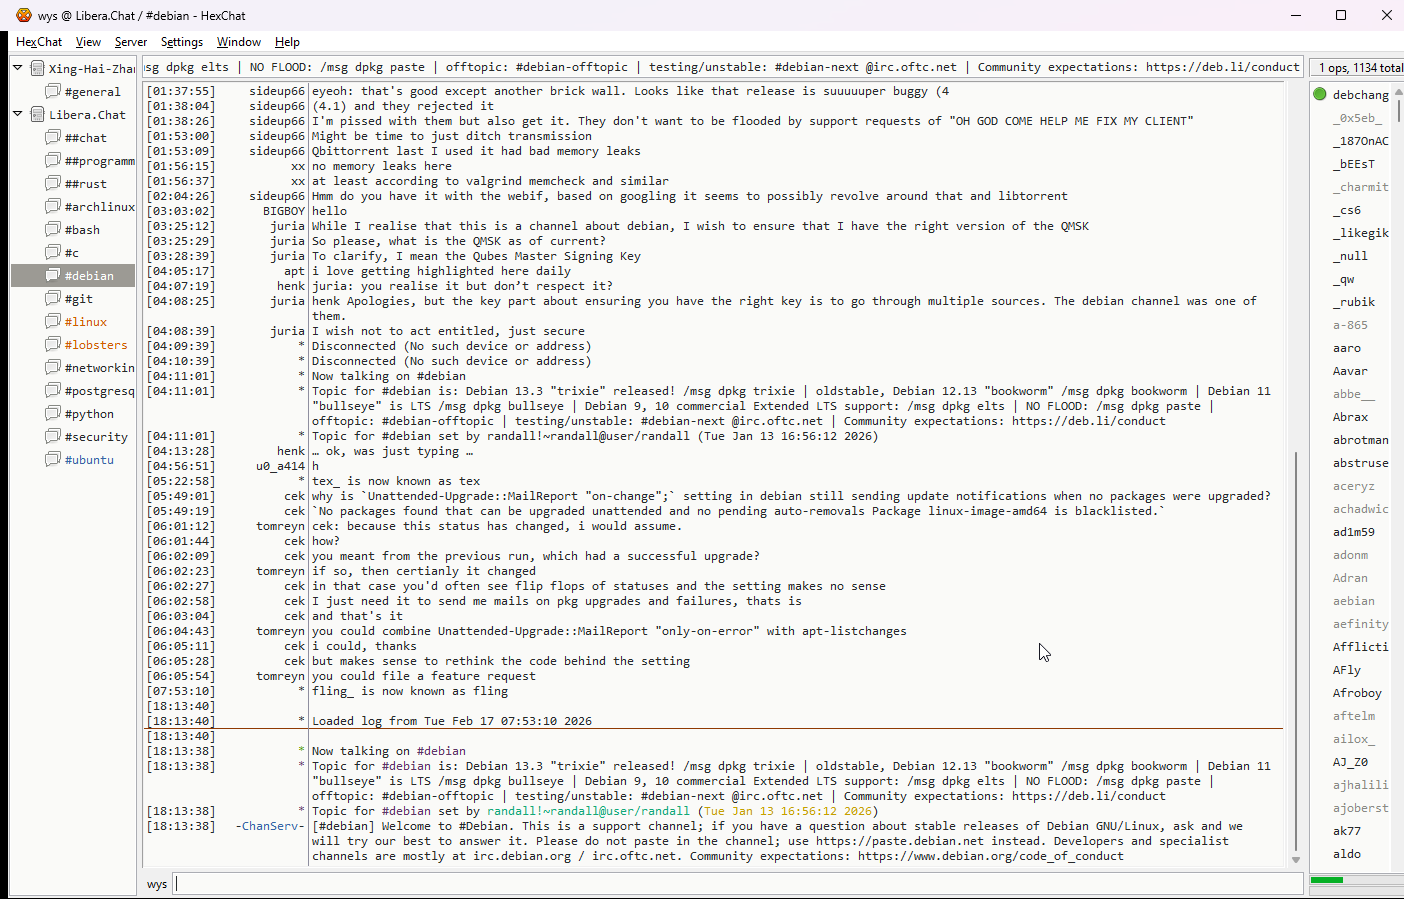Image resolution: width=1404 pixels, height=899 pixels.
Task: Click the wys nickname button
Action: pos(157,884)
